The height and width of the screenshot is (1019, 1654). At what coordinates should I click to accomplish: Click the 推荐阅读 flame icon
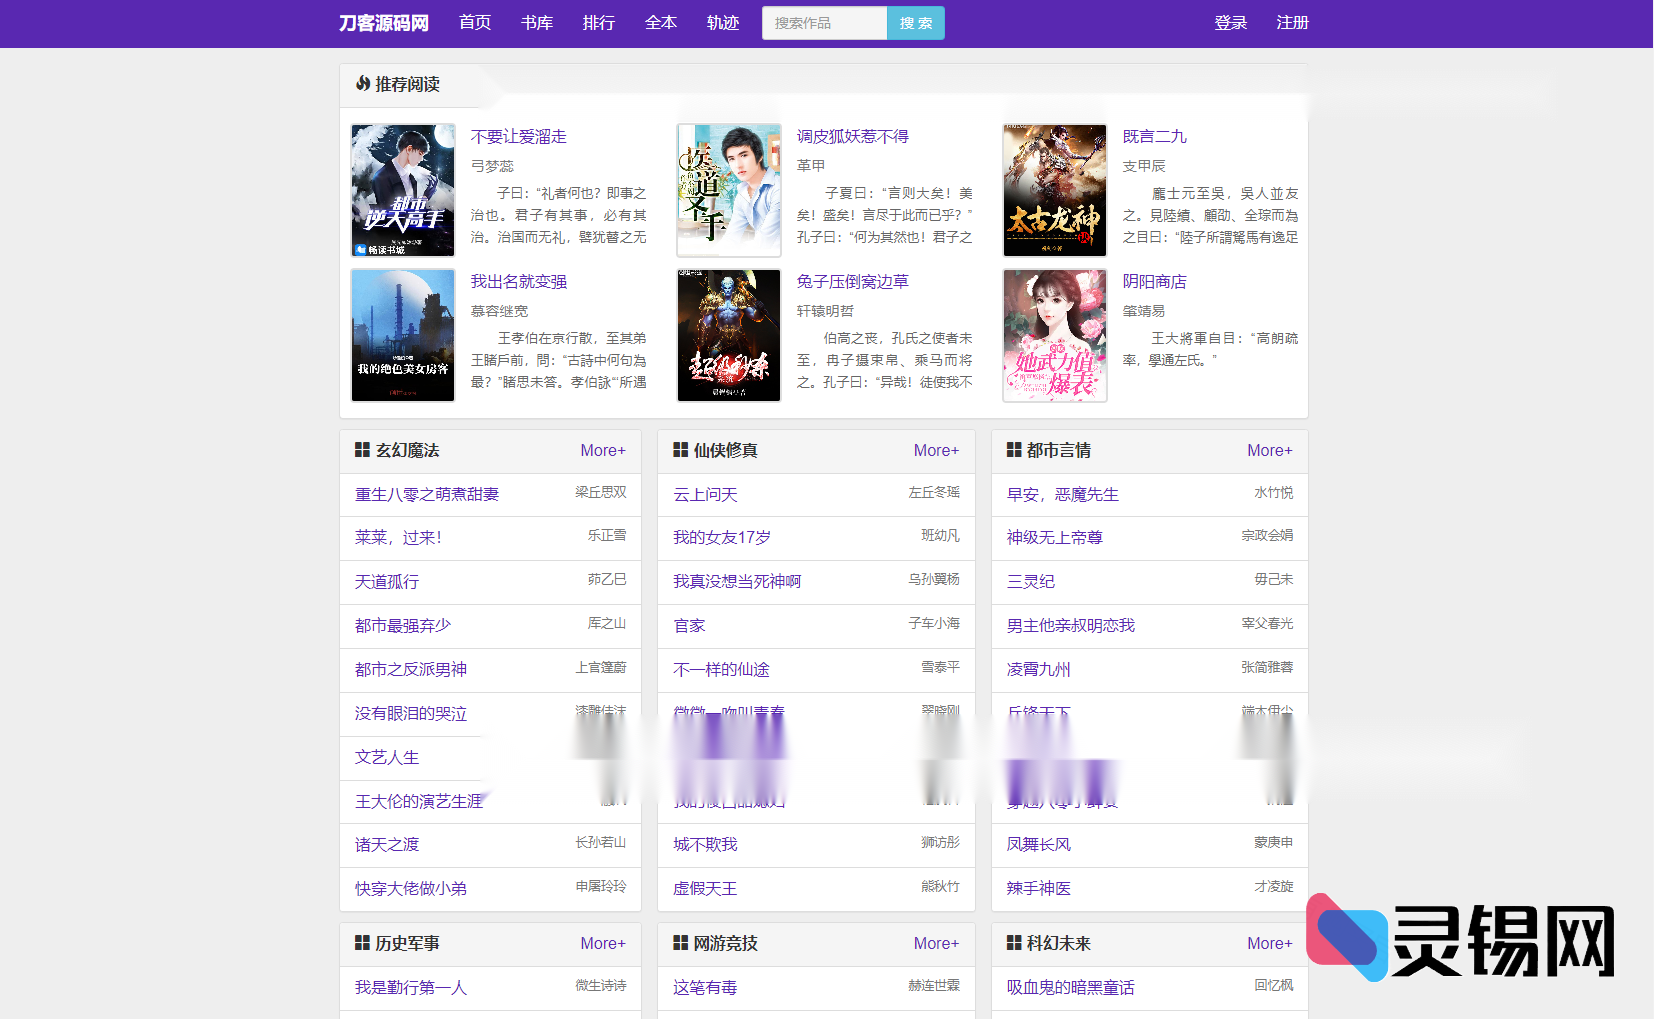[362, 86]
